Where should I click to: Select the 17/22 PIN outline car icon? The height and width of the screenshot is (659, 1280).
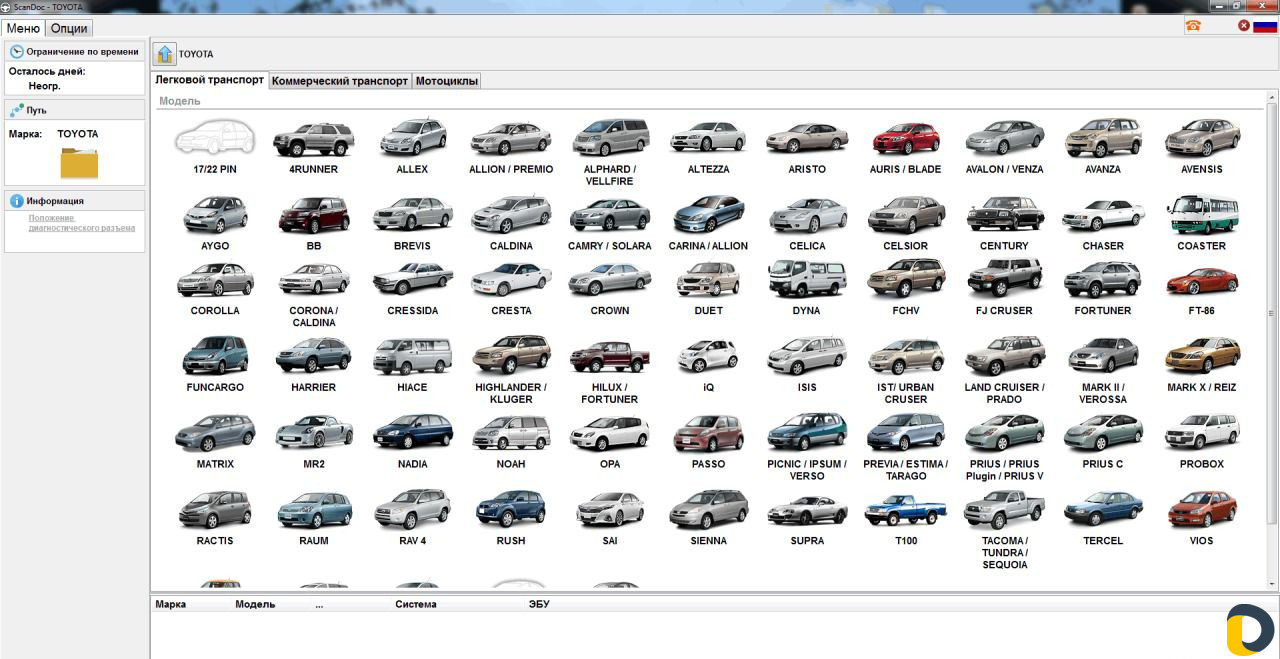(x=215, y=138)
